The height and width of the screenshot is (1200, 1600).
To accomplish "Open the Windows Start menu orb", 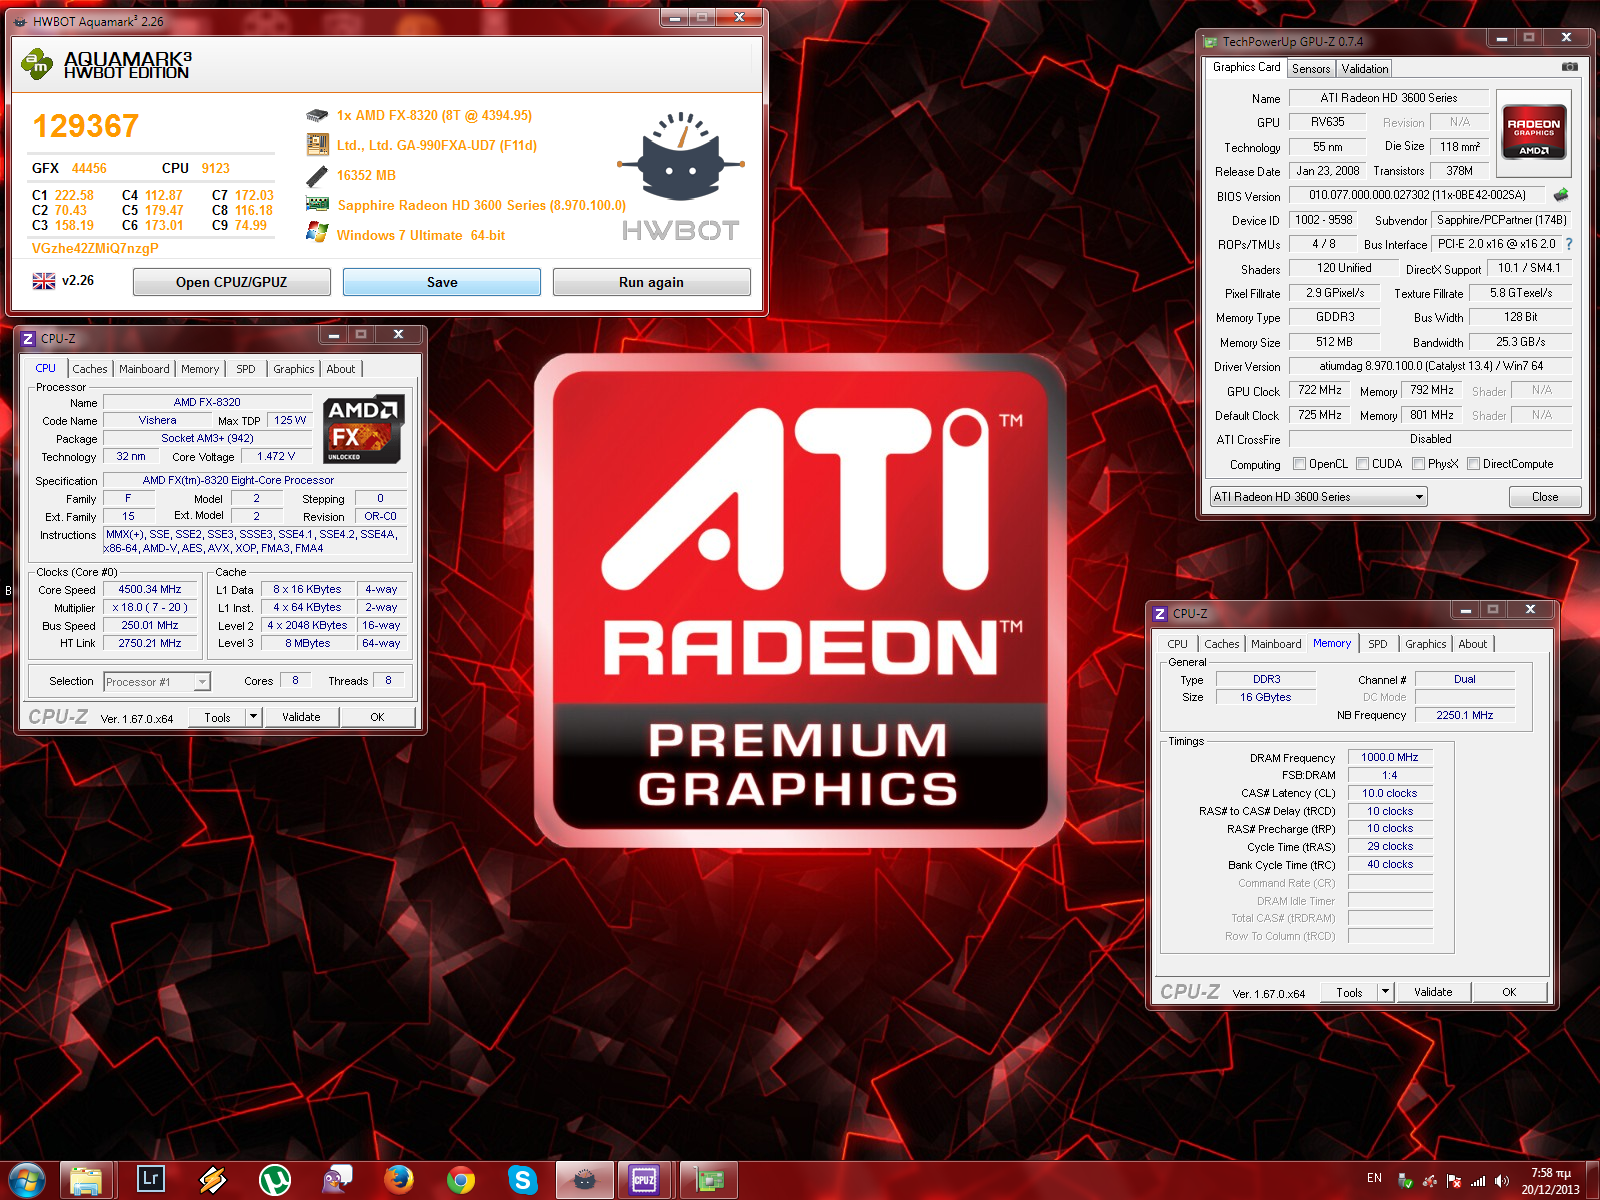I will point(27,1181).
